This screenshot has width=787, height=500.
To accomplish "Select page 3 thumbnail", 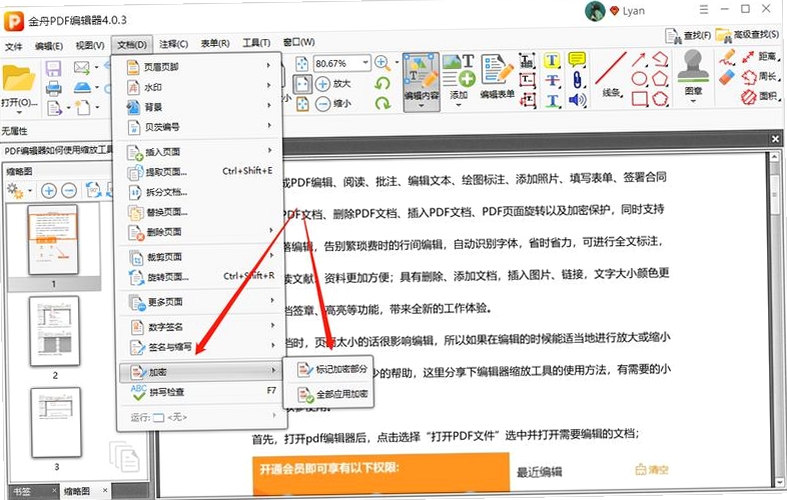I will (56, 423).
